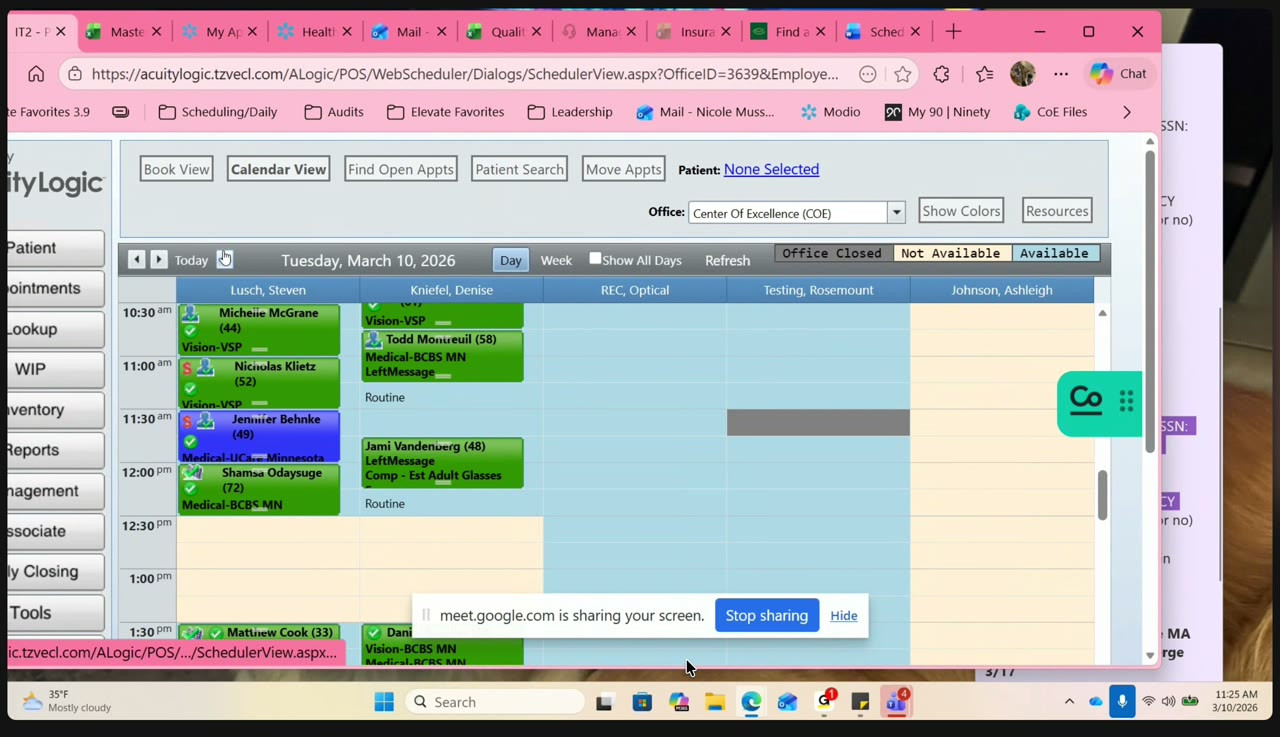Click Not Available legend swatch
The width and height of the screenshot is (1280, 737).
tap(951, 253)
